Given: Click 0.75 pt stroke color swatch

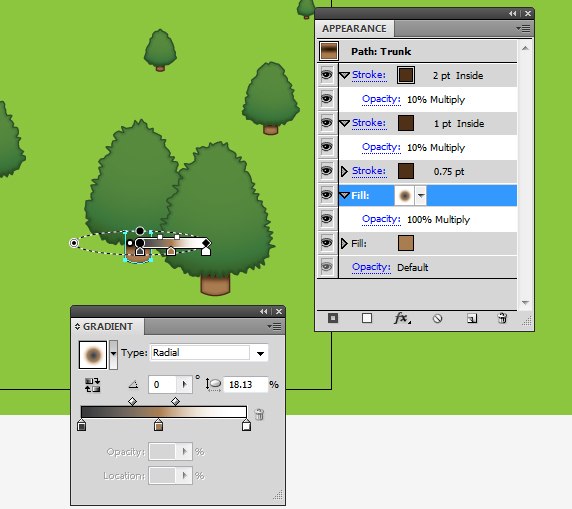Looking at the screenshot, I should tap(406, 171).
